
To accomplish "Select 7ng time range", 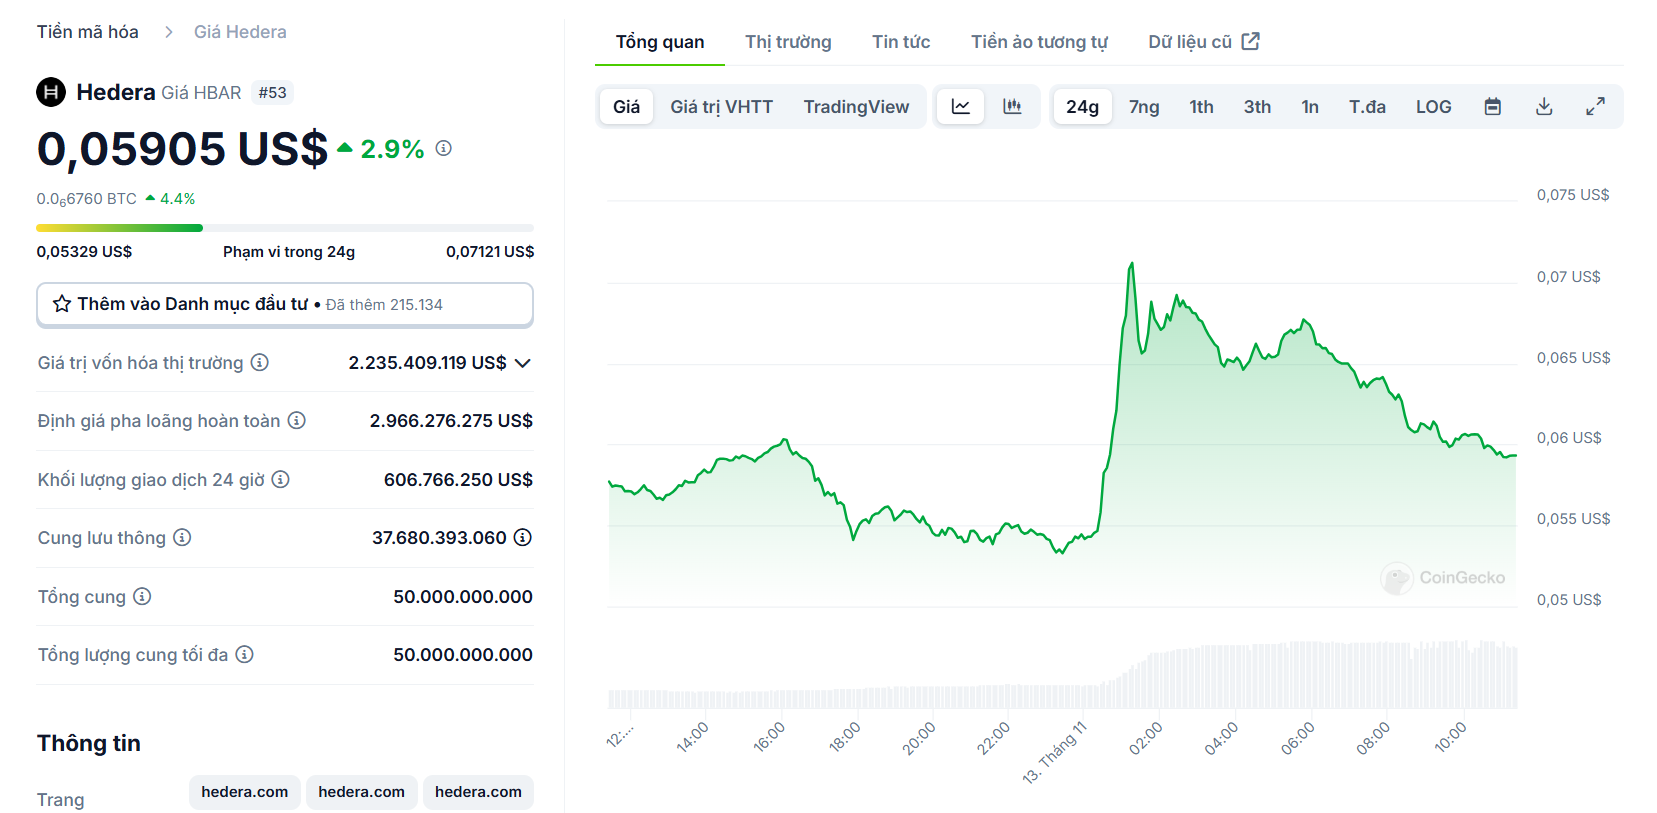I will (1144, 106).
